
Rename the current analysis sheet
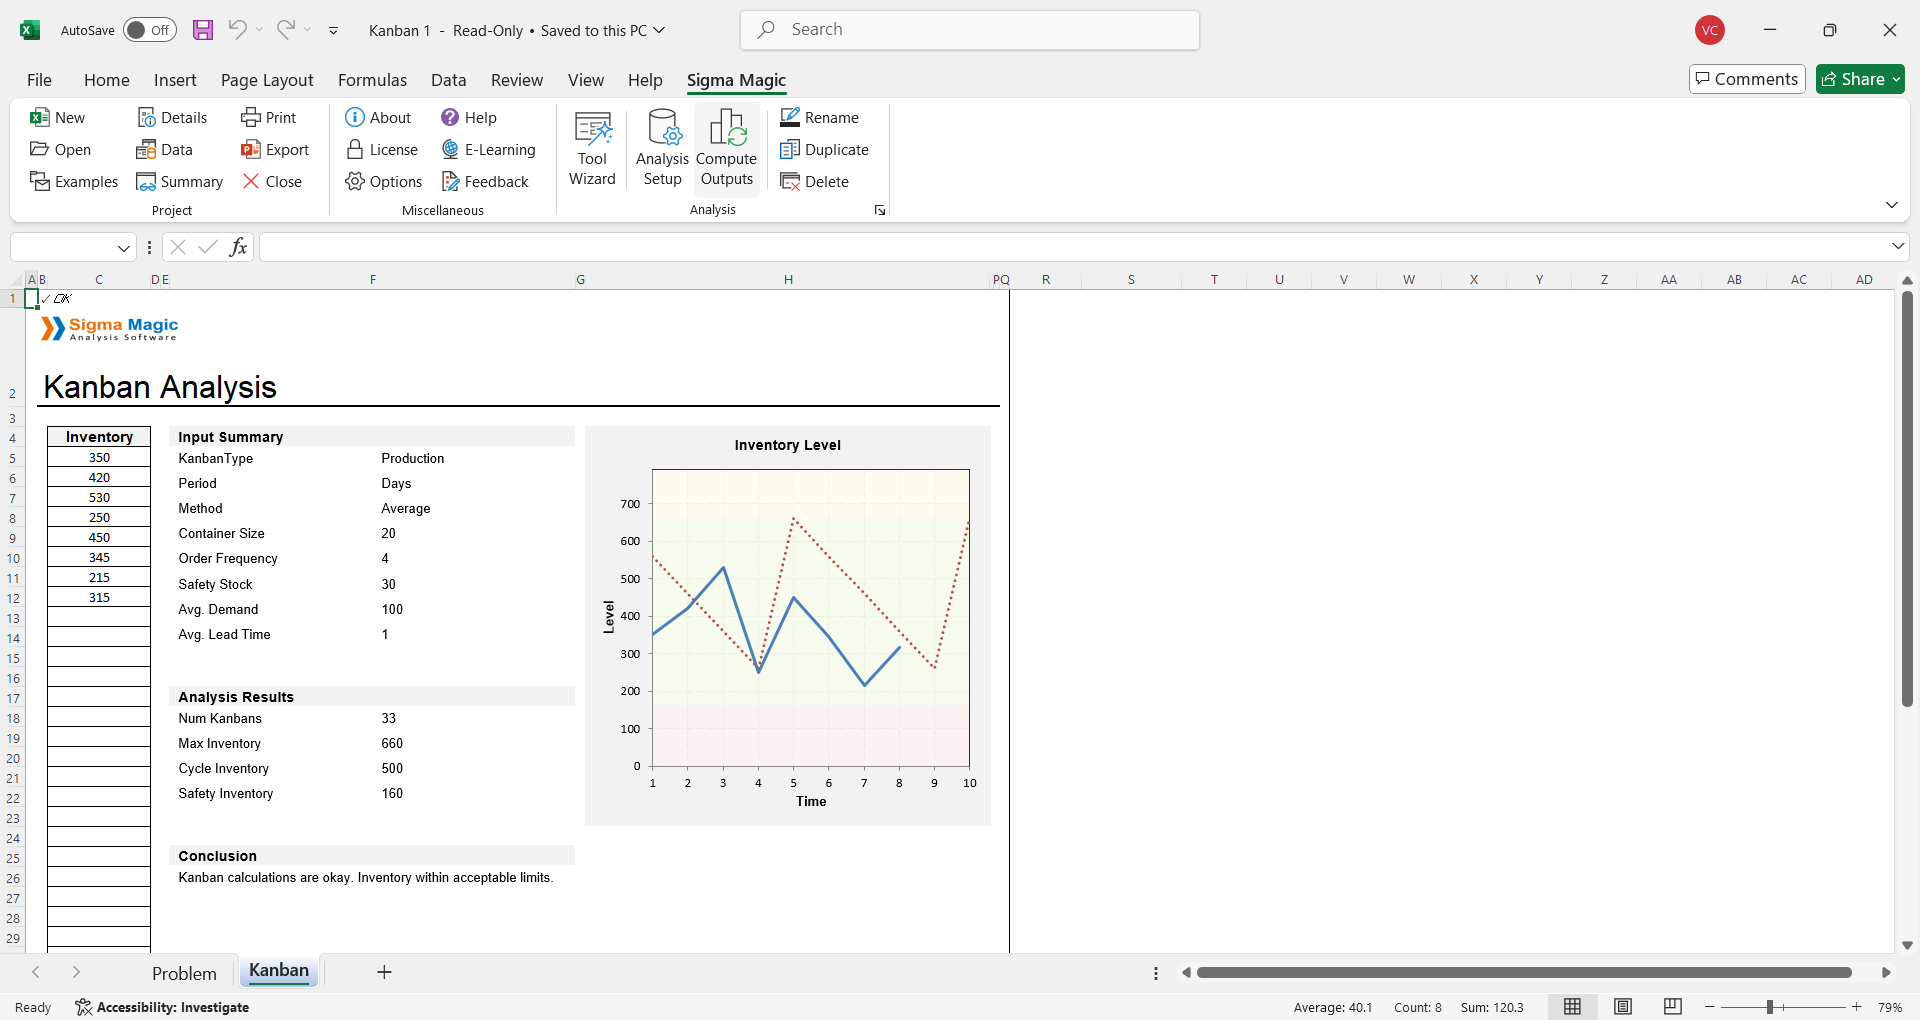pyautogui.click(x=819, y=118)
